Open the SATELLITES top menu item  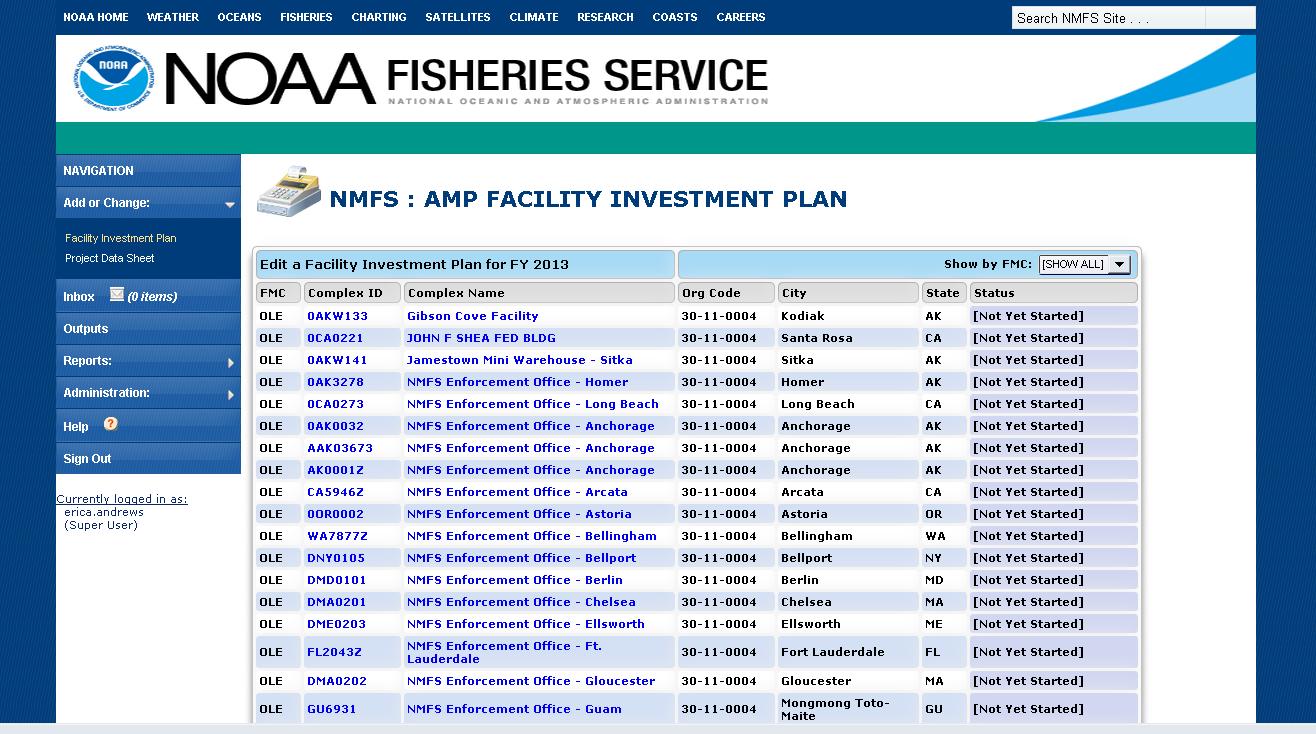pyautogui.click(x=457, y=17)
